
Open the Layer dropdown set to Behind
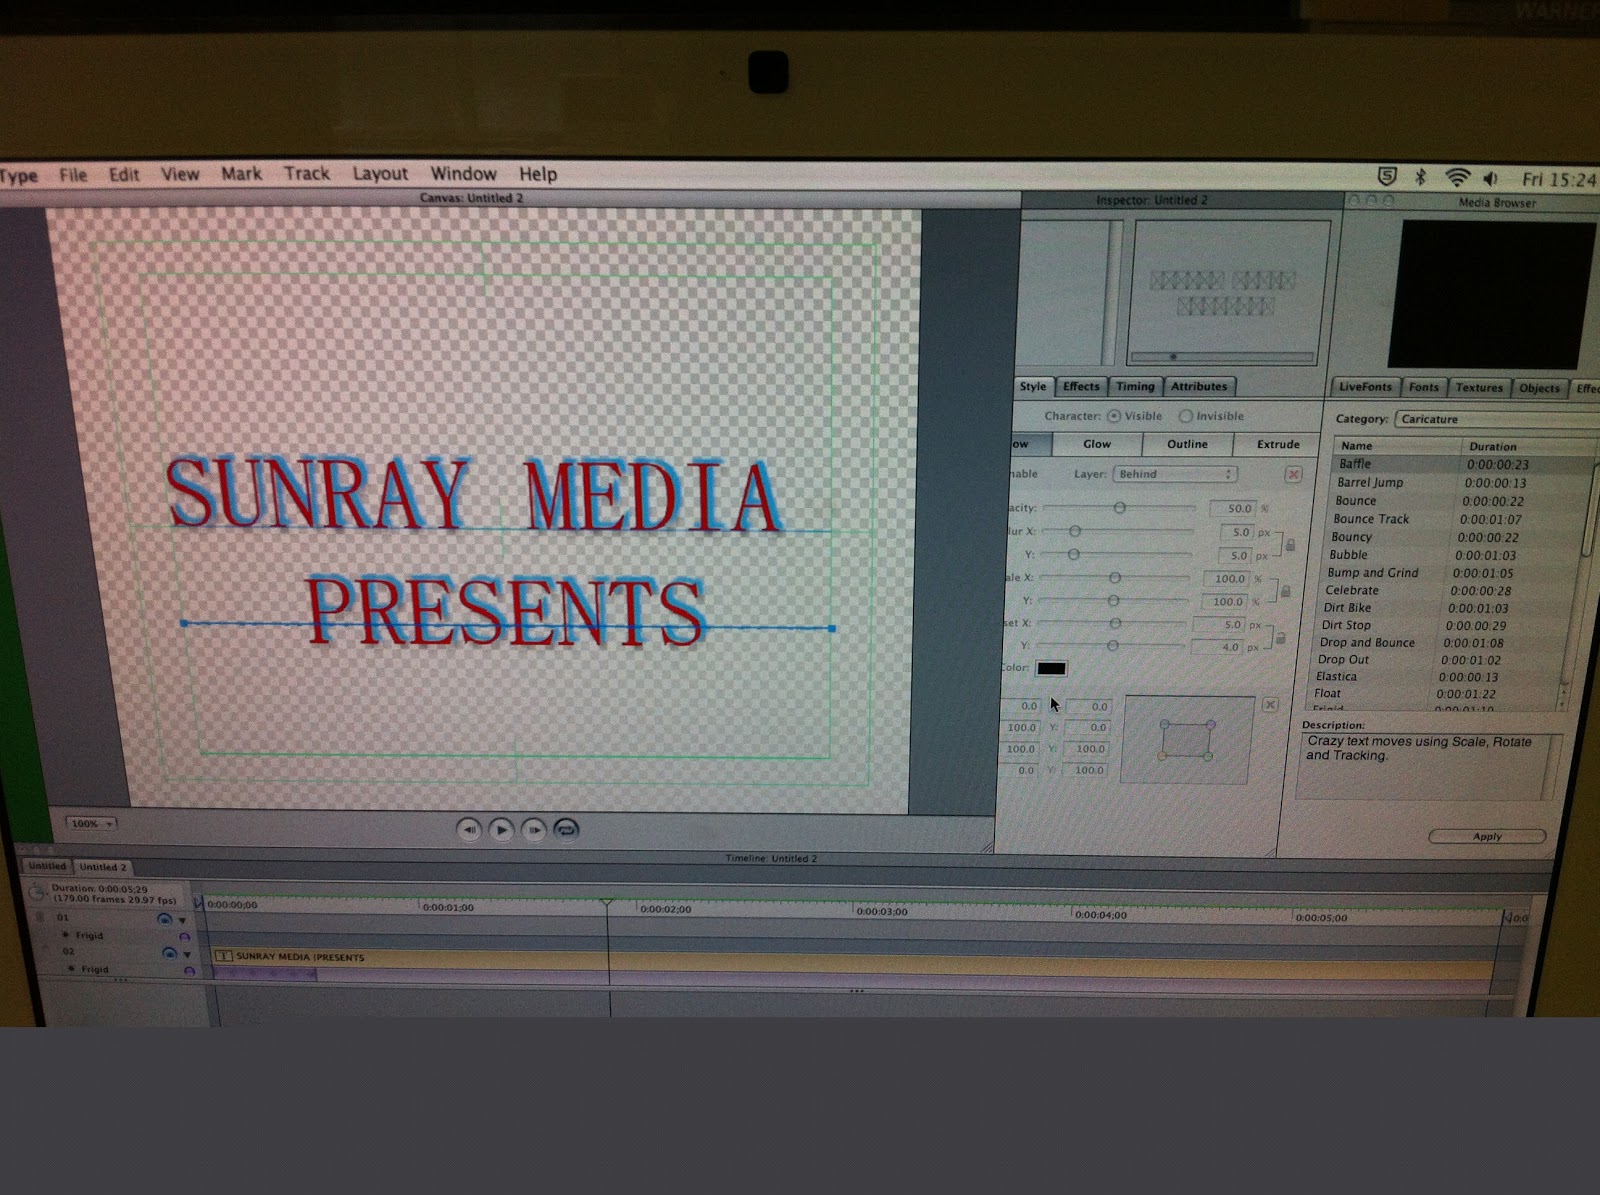1175,473
